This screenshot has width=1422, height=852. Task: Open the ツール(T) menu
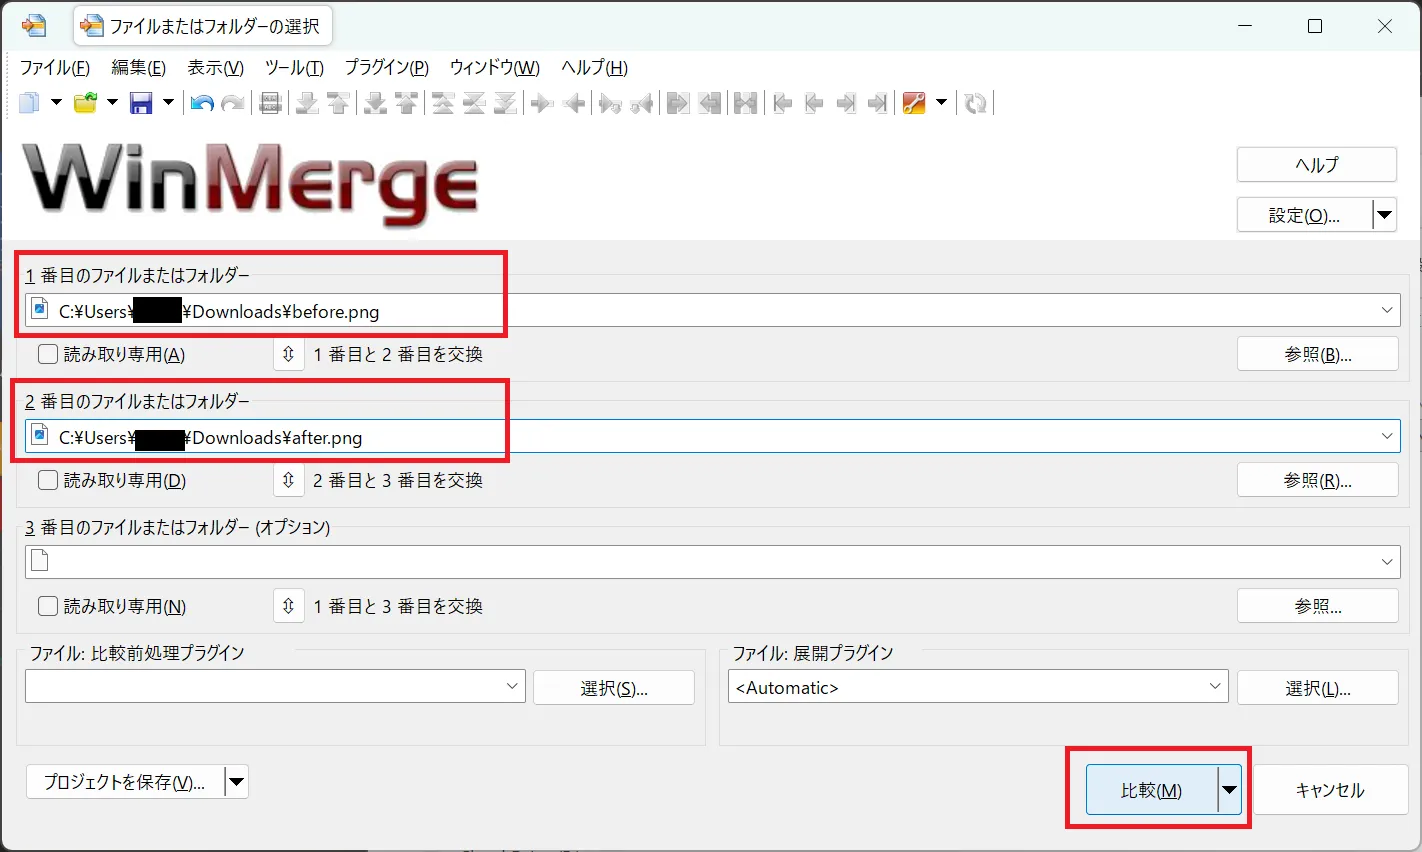click(x=294, y=67)
